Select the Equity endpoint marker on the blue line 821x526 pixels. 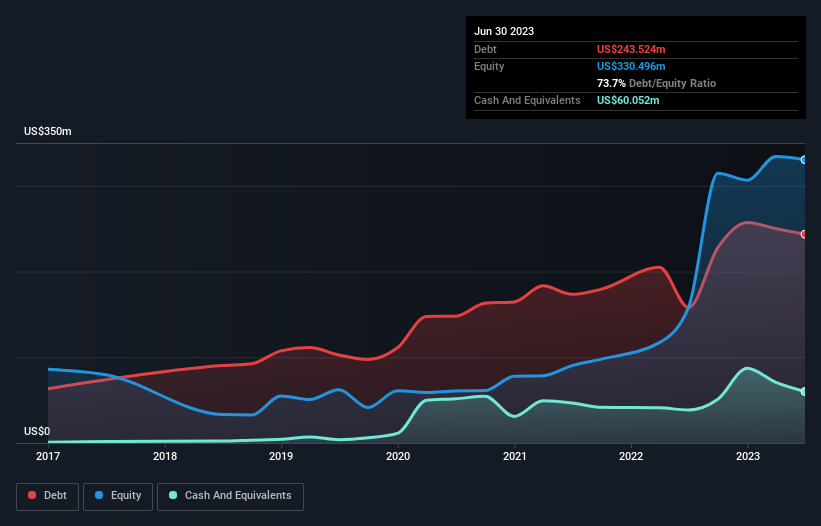coord(804,160)
